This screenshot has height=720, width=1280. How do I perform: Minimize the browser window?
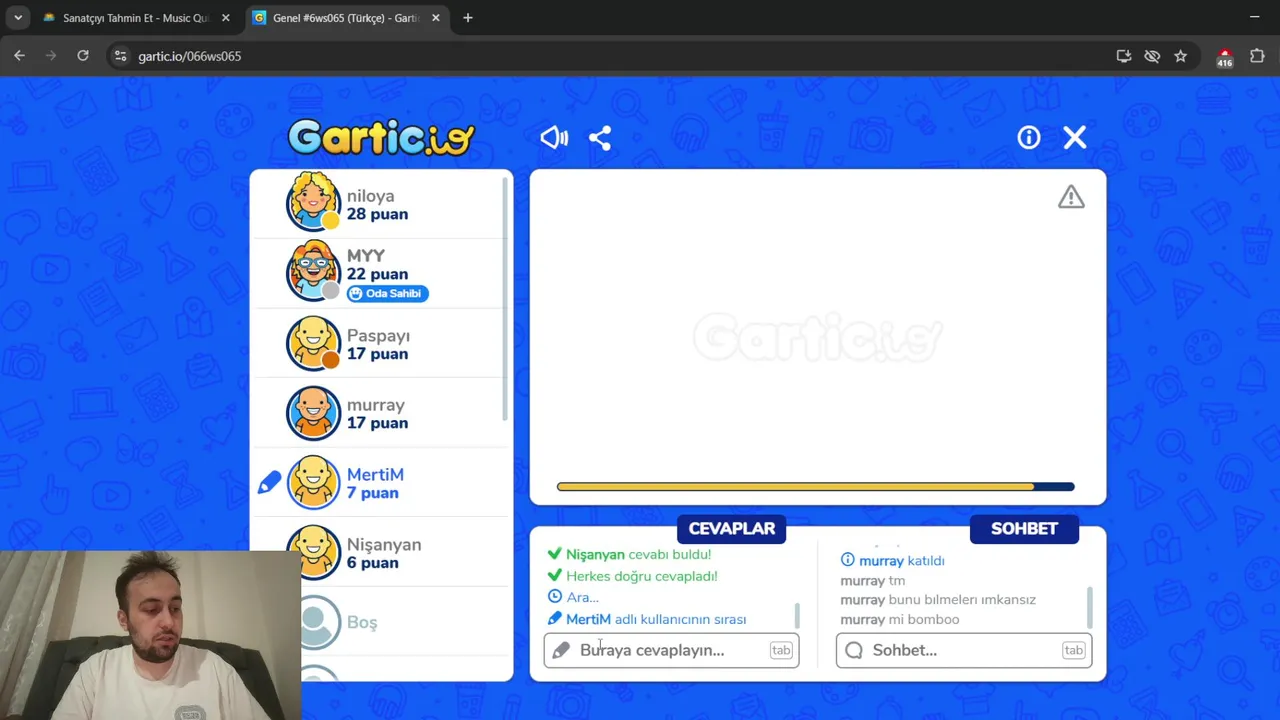click(1254, 17)
